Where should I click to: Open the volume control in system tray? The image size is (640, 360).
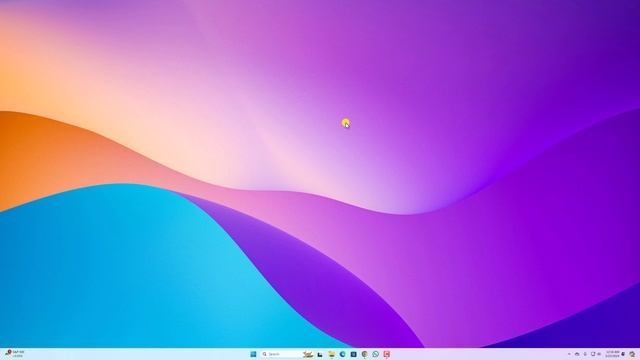(599, 354)
